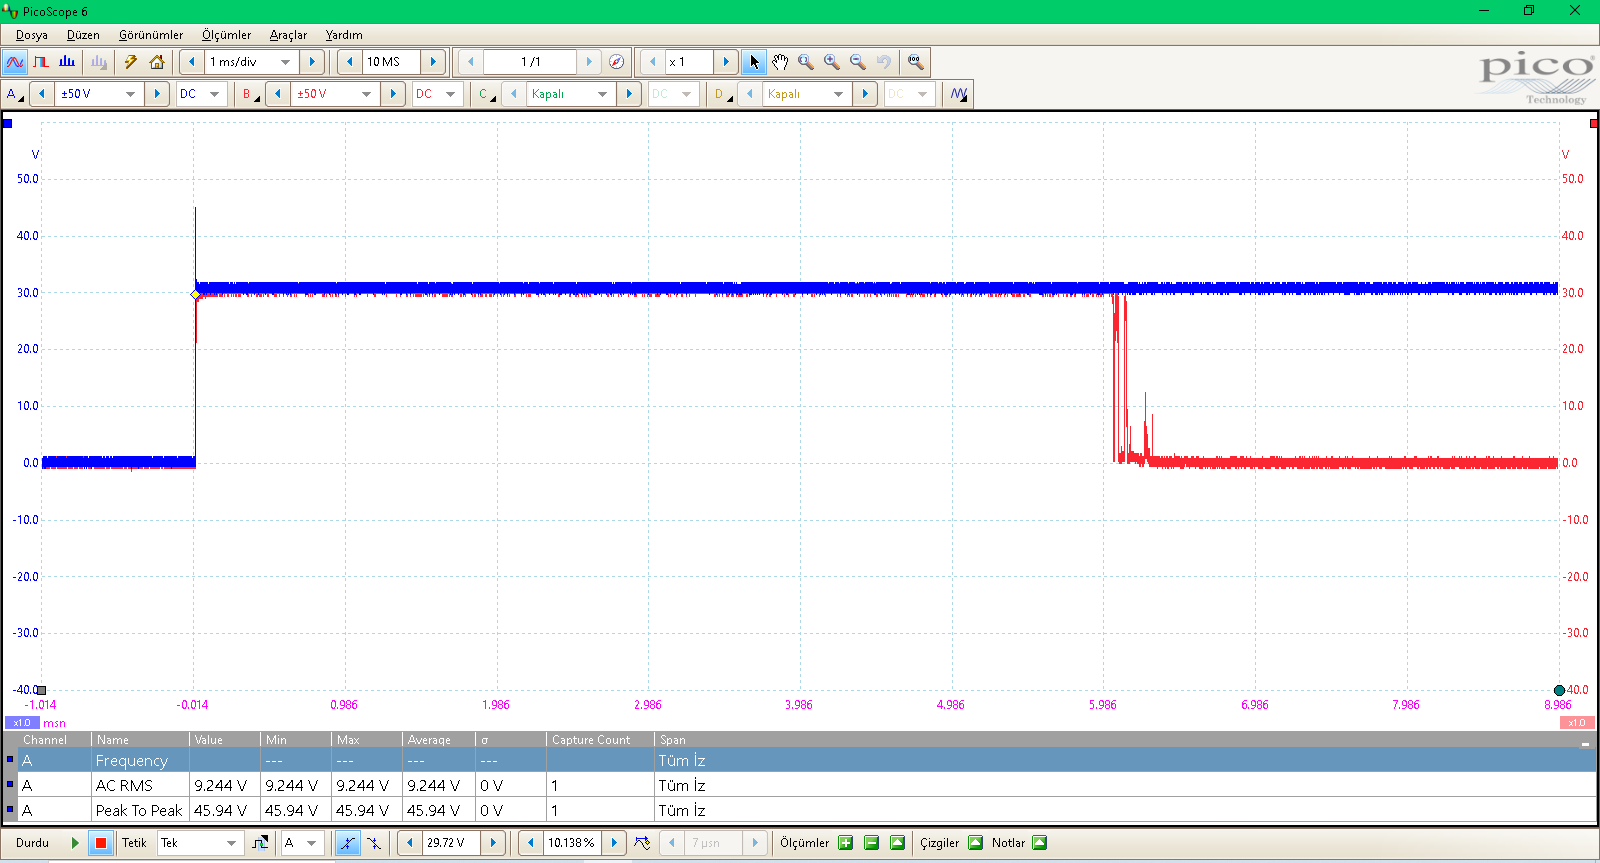Open Channel C Kapalı range dropdown
The height and width of the screenshot is (863, 1600).
tap(602, 94)
